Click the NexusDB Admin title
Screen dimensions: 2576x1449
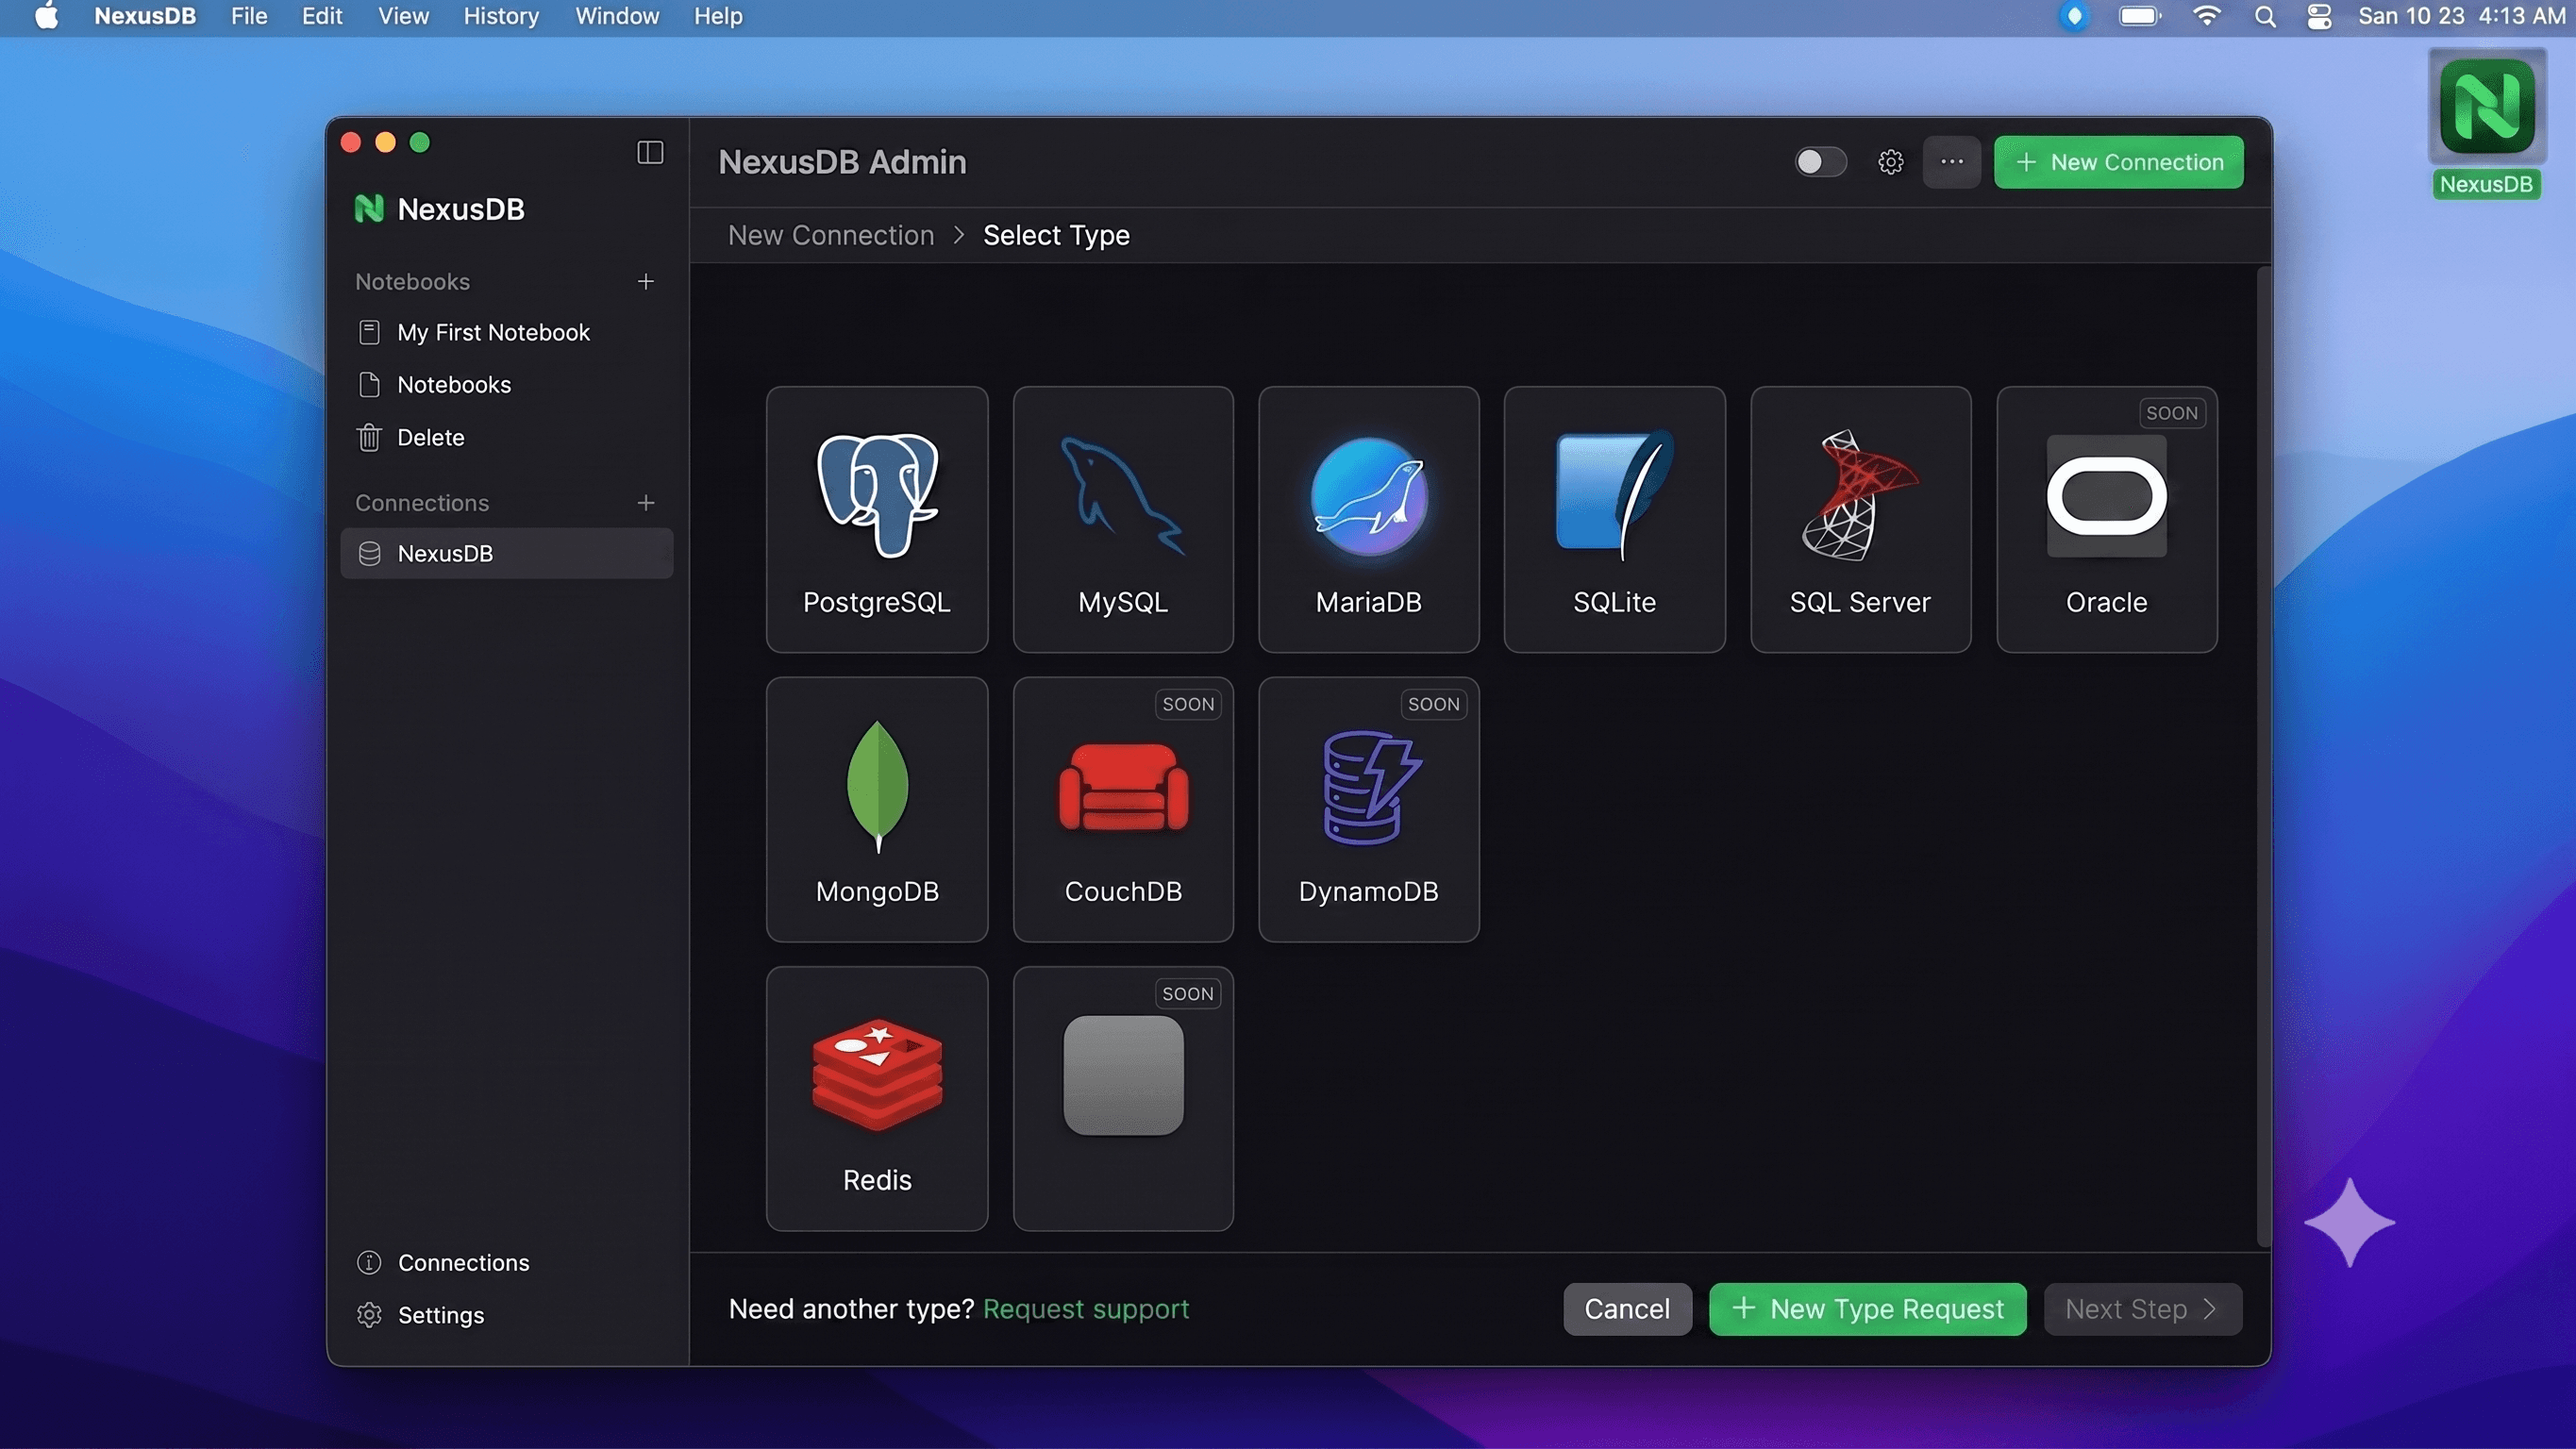pos(842,162)
